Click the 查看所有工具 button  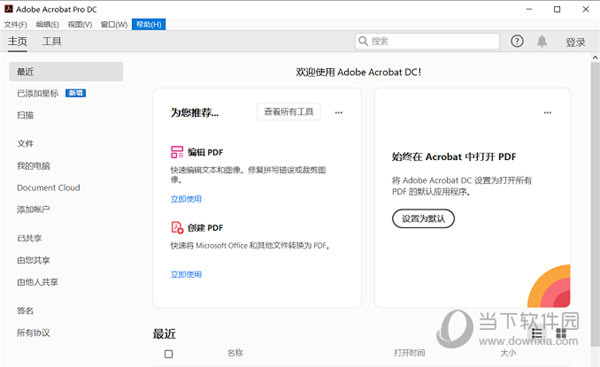tap(289, 112)
